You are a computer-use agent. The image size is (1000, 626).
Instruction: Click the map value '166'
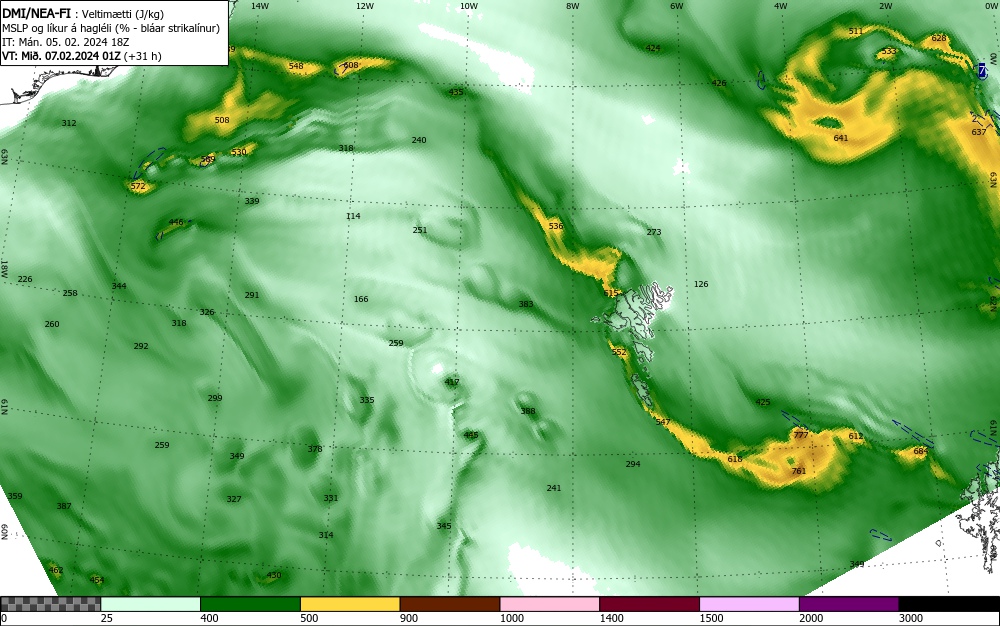(x=361, y=299)
